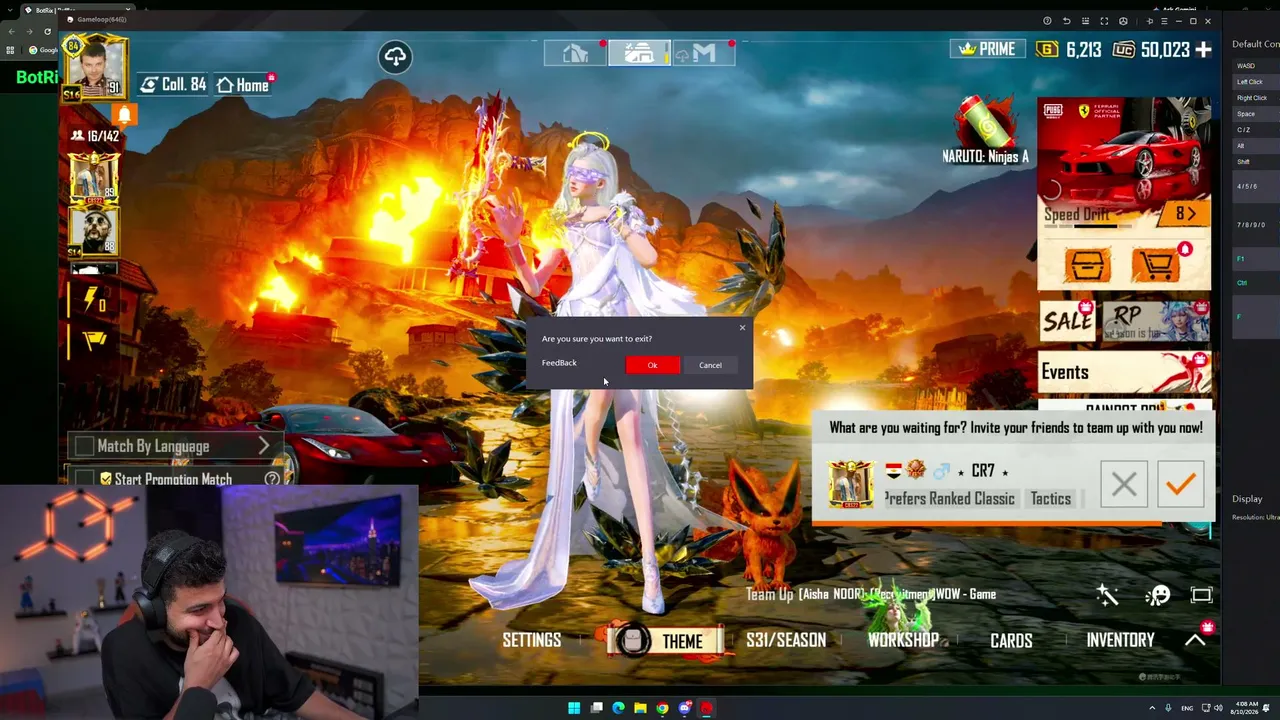Open the player profile avatar
Image resolution: width=1280 pixels, height=720 pixels.
97,68
